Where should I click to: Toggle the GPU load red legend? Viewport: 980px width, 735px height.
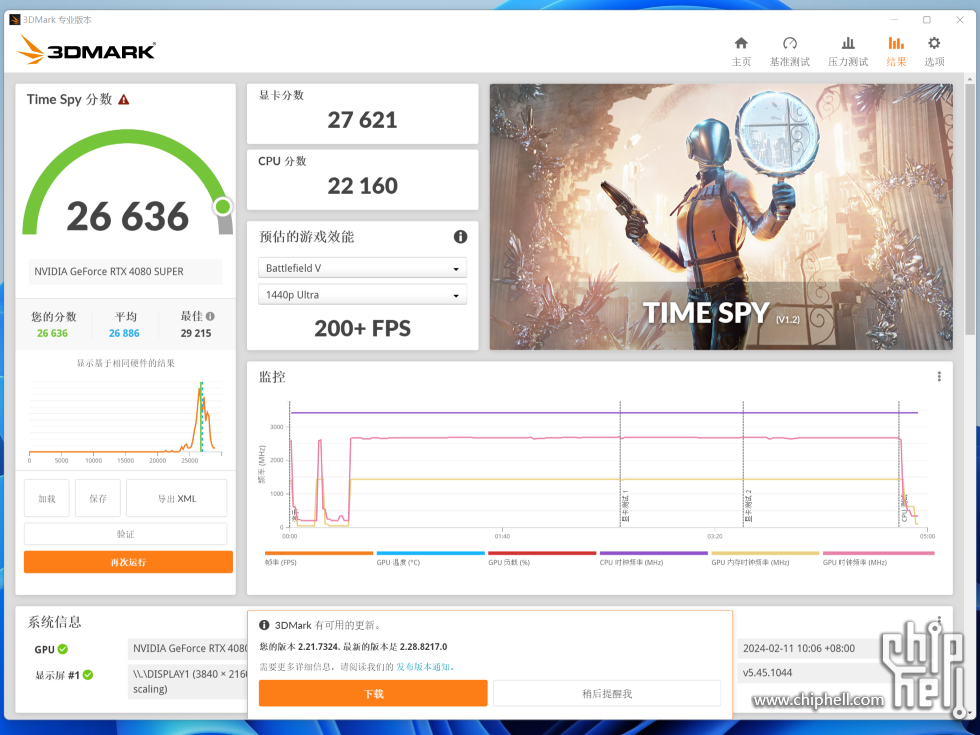tap(542, 558)
